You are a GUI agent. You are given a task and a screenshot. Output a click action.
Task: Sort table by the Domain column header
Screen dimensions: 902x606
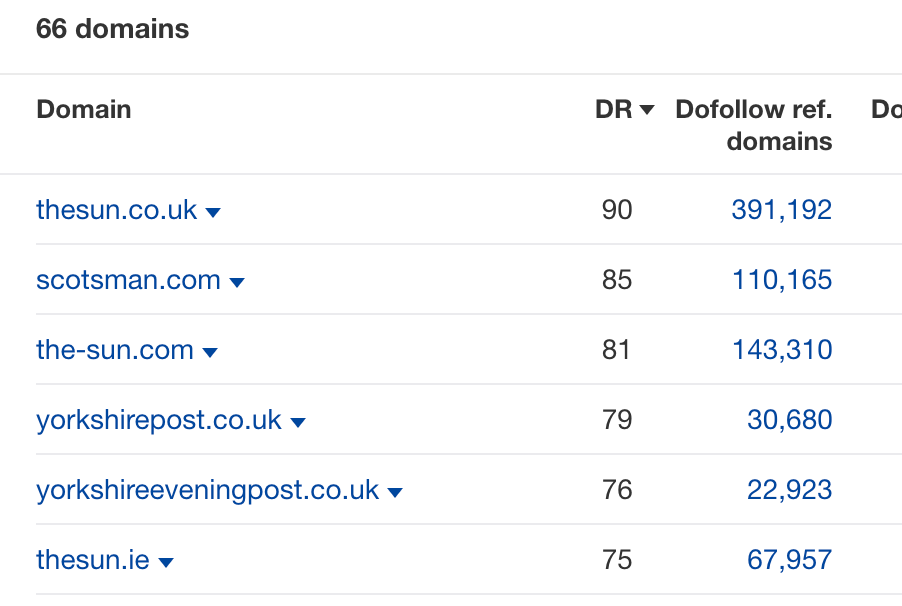tap(83, 110)
